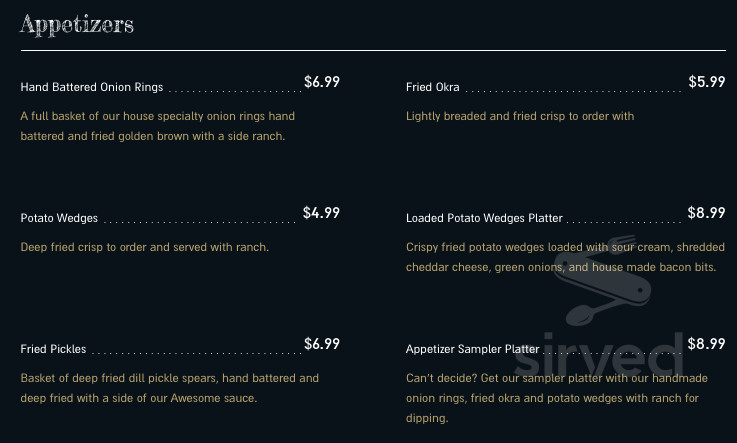Viewport: 737px width, 443px height.
Task: Click the Loaded Potato Wedges Platter $8.99 price
Action: 706,213
